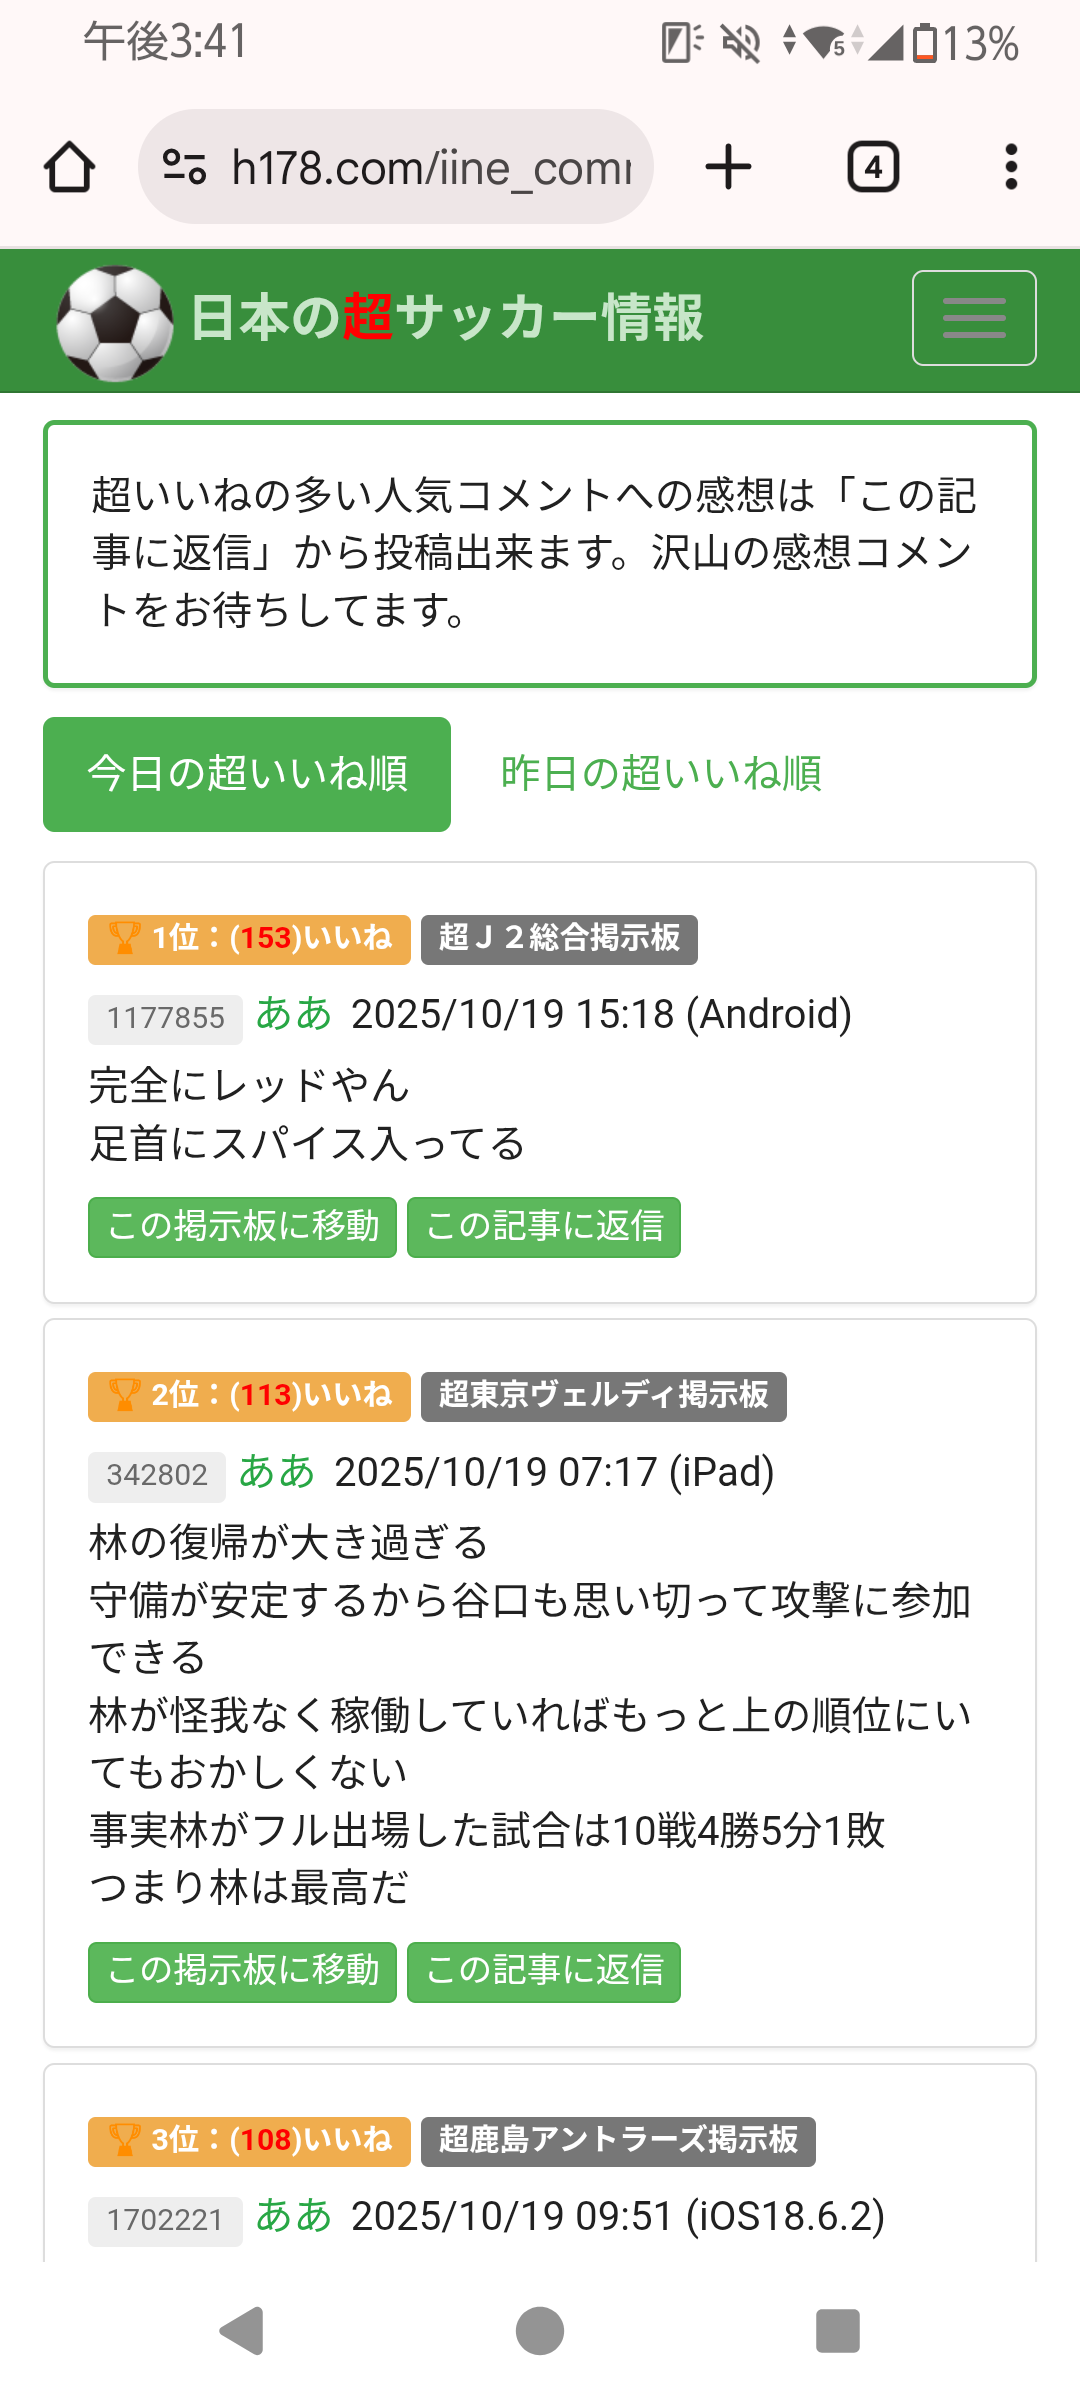Expand the hamburger navigation menu
The height and width of the screenshot is (2400, 1080).
[973, 318]
